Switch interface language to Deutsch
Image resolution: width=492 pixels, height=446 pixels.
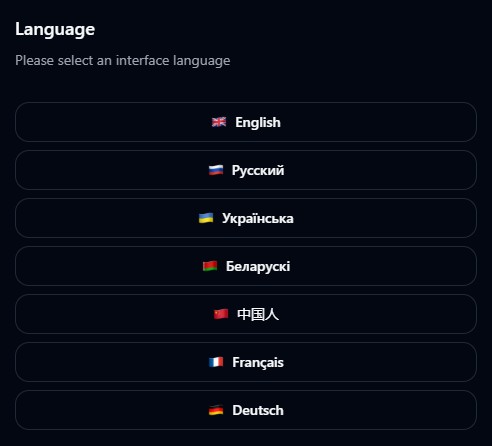(x=246, y=410)
